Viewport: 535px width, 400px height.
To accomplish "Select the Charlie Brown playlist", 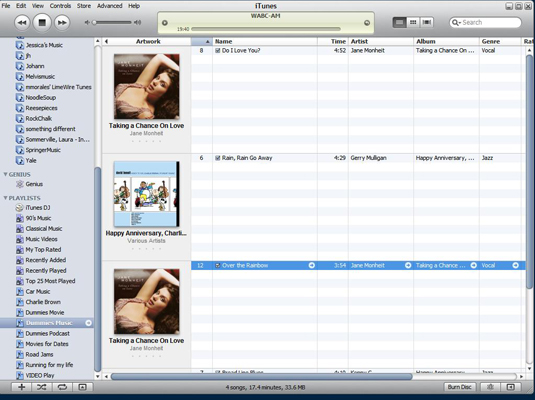I will 43,302.
